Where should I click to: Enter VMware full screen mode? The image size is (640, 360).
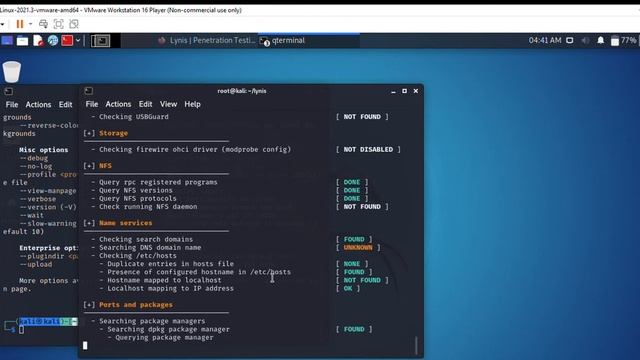58,24
